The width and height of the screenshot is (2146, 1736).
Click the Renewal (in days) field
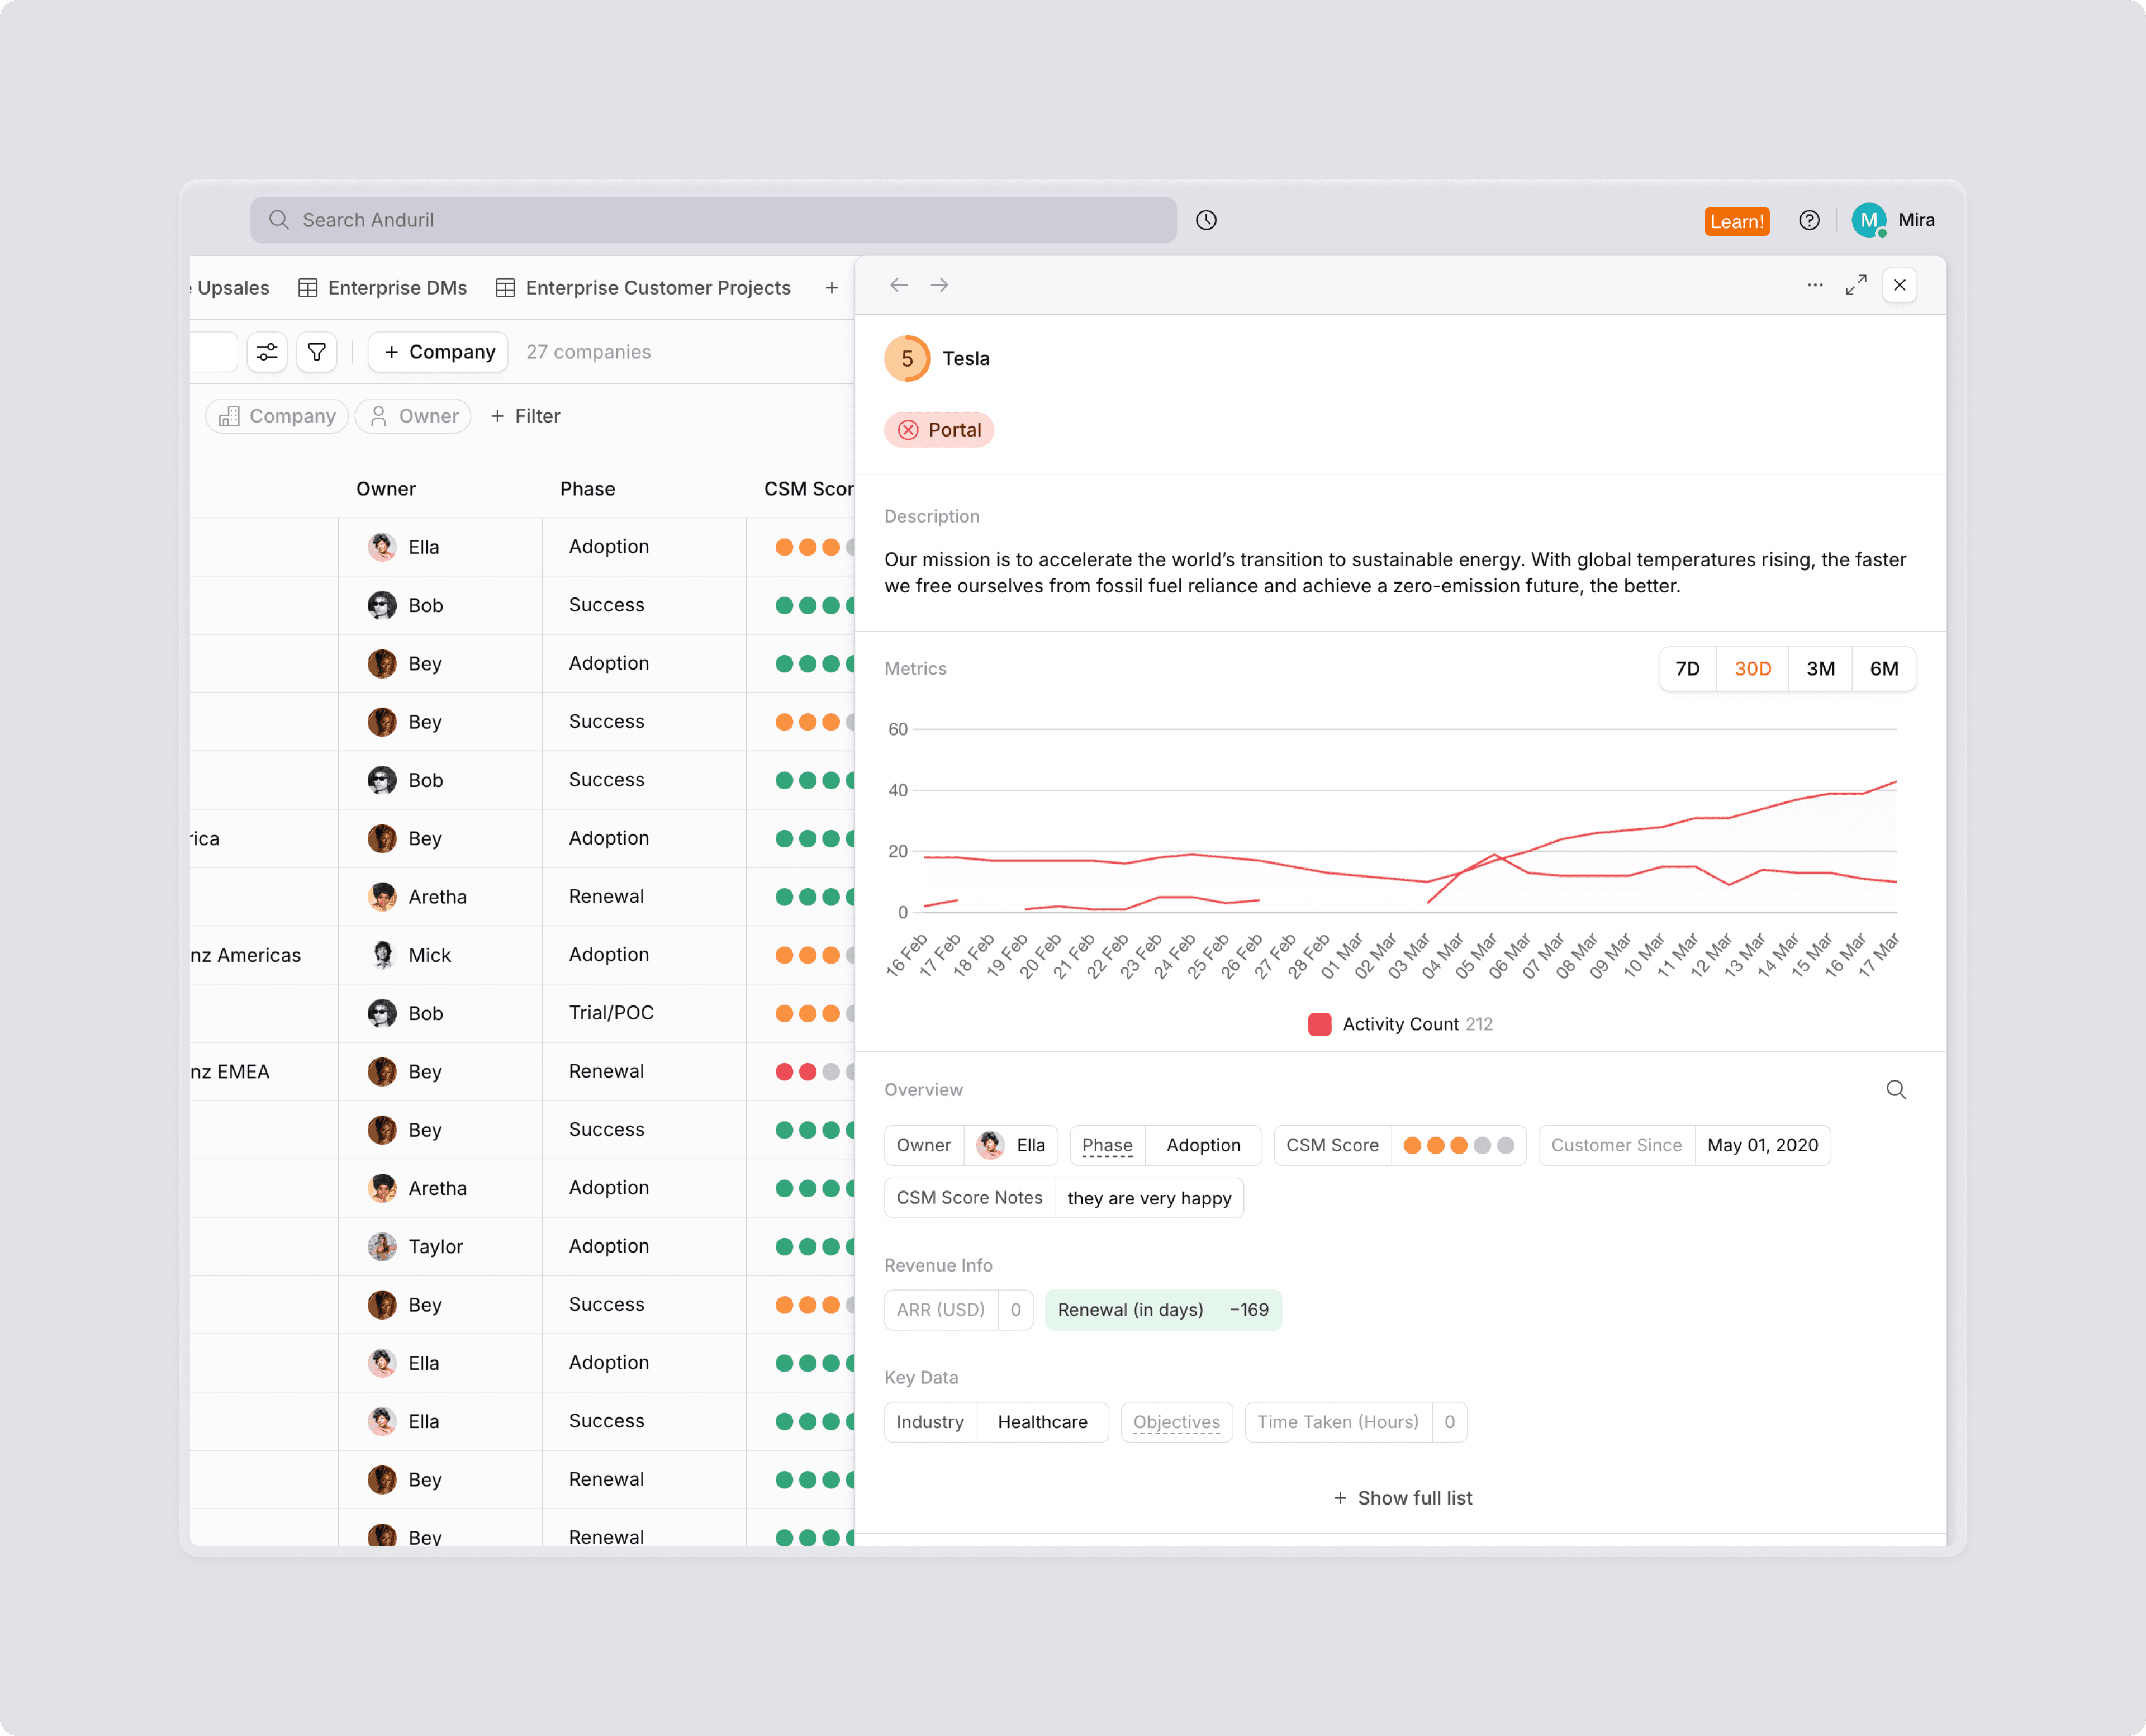pyautogui.click(x=1164, y=1310)
